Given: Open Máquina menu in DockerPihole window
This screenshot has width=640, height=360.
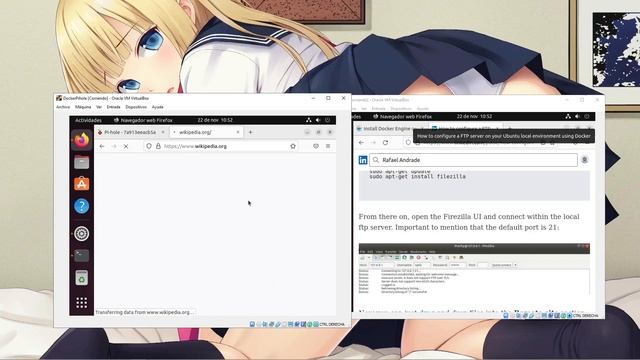Looking at the screenshot, I should pyautogui.click(x=83, y=107).
